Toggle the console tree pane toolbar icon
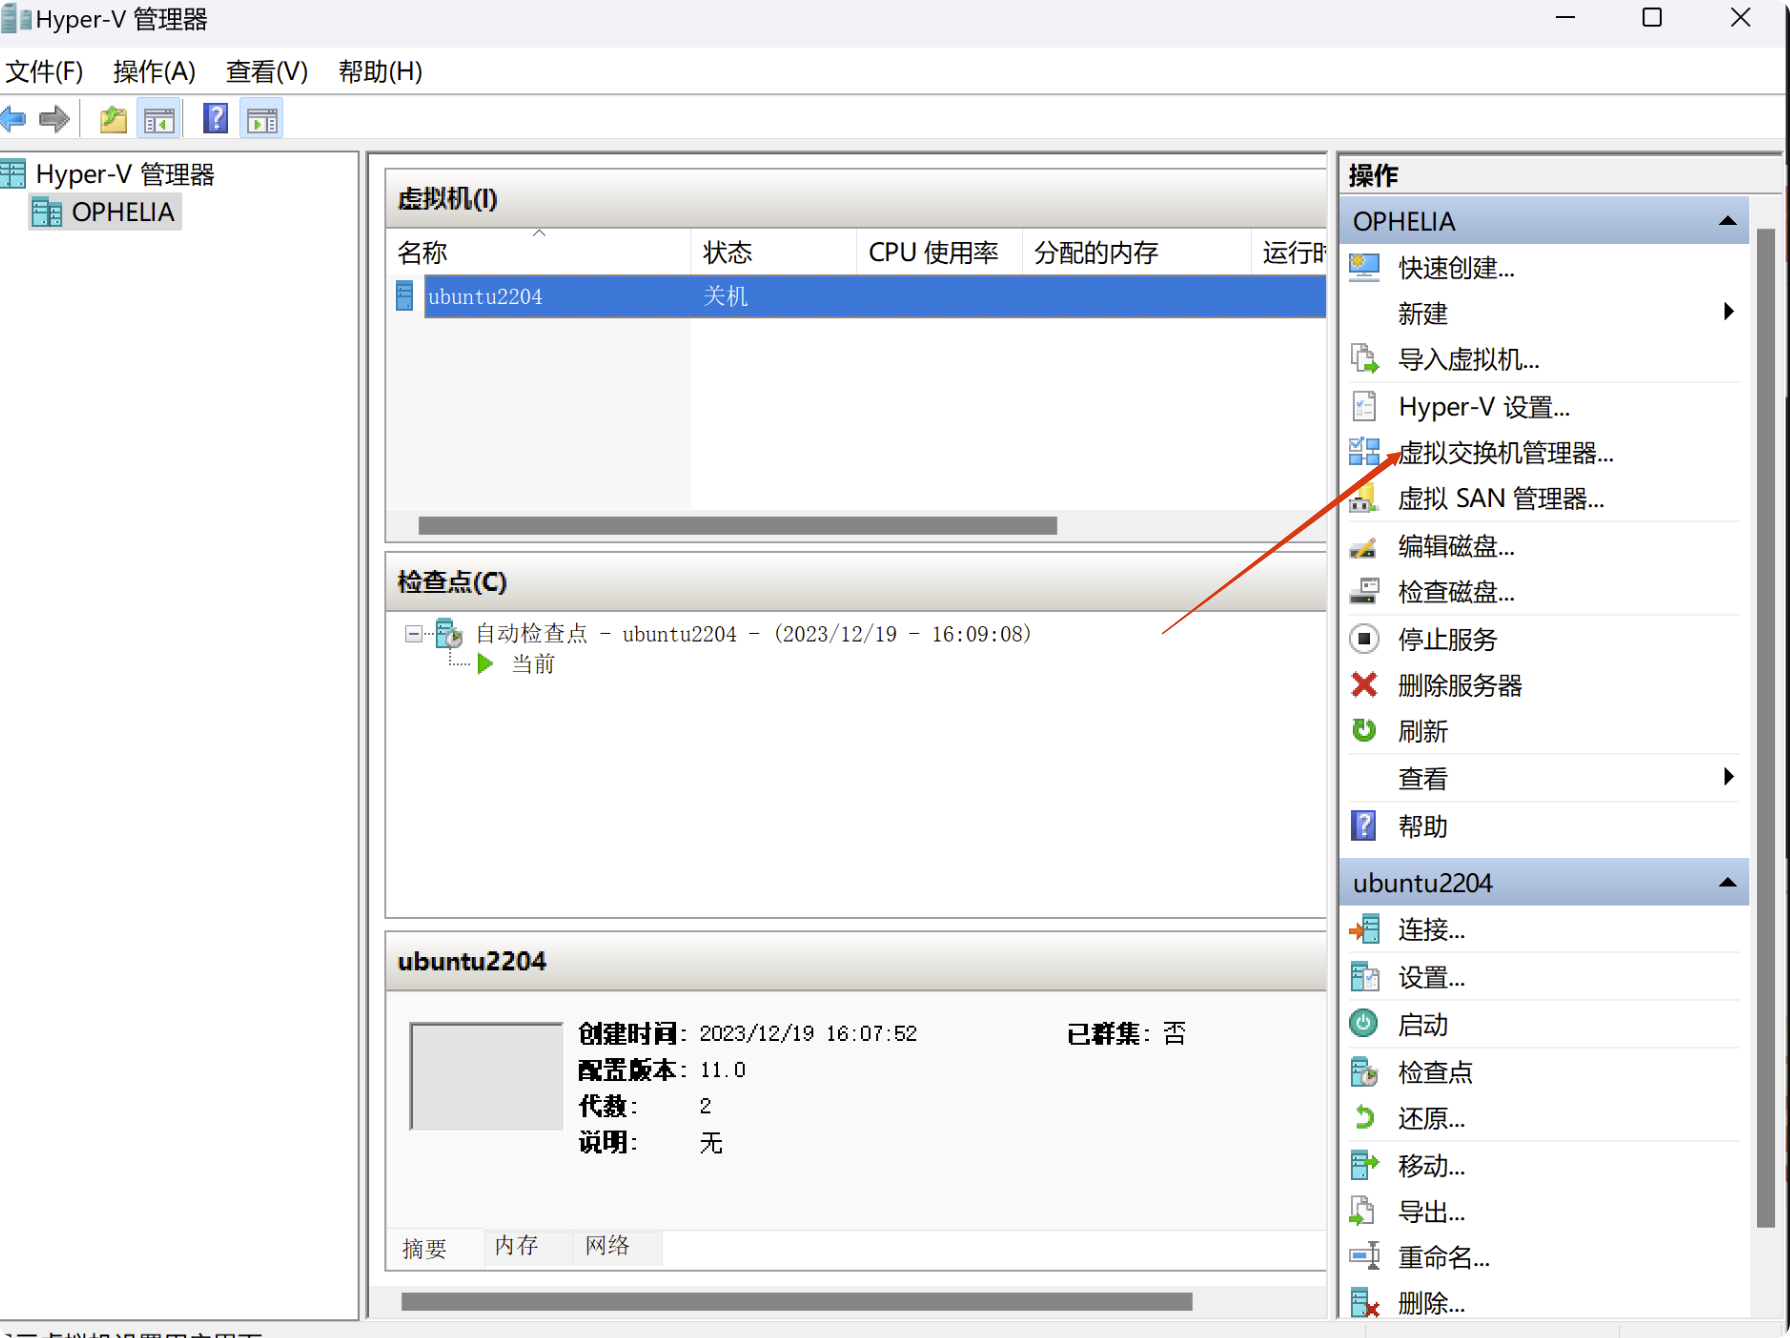 [159, 120]
